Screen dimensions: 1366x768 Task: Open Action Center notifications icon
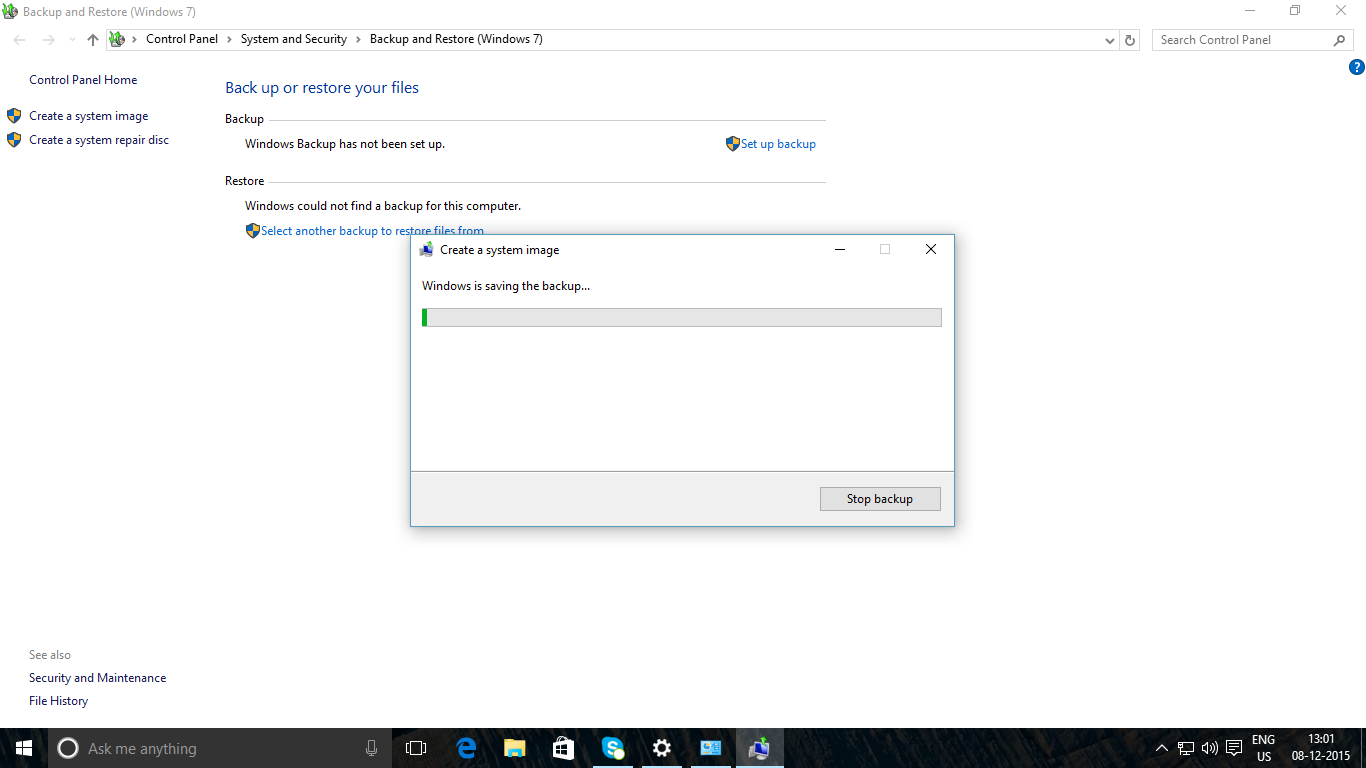1234,748
